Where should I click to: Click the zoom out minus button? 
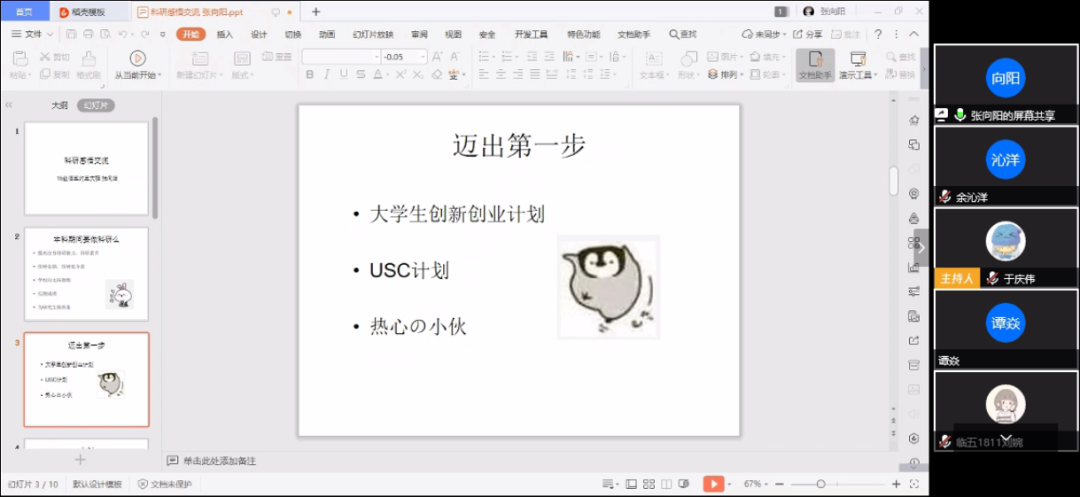pos(778,484)
